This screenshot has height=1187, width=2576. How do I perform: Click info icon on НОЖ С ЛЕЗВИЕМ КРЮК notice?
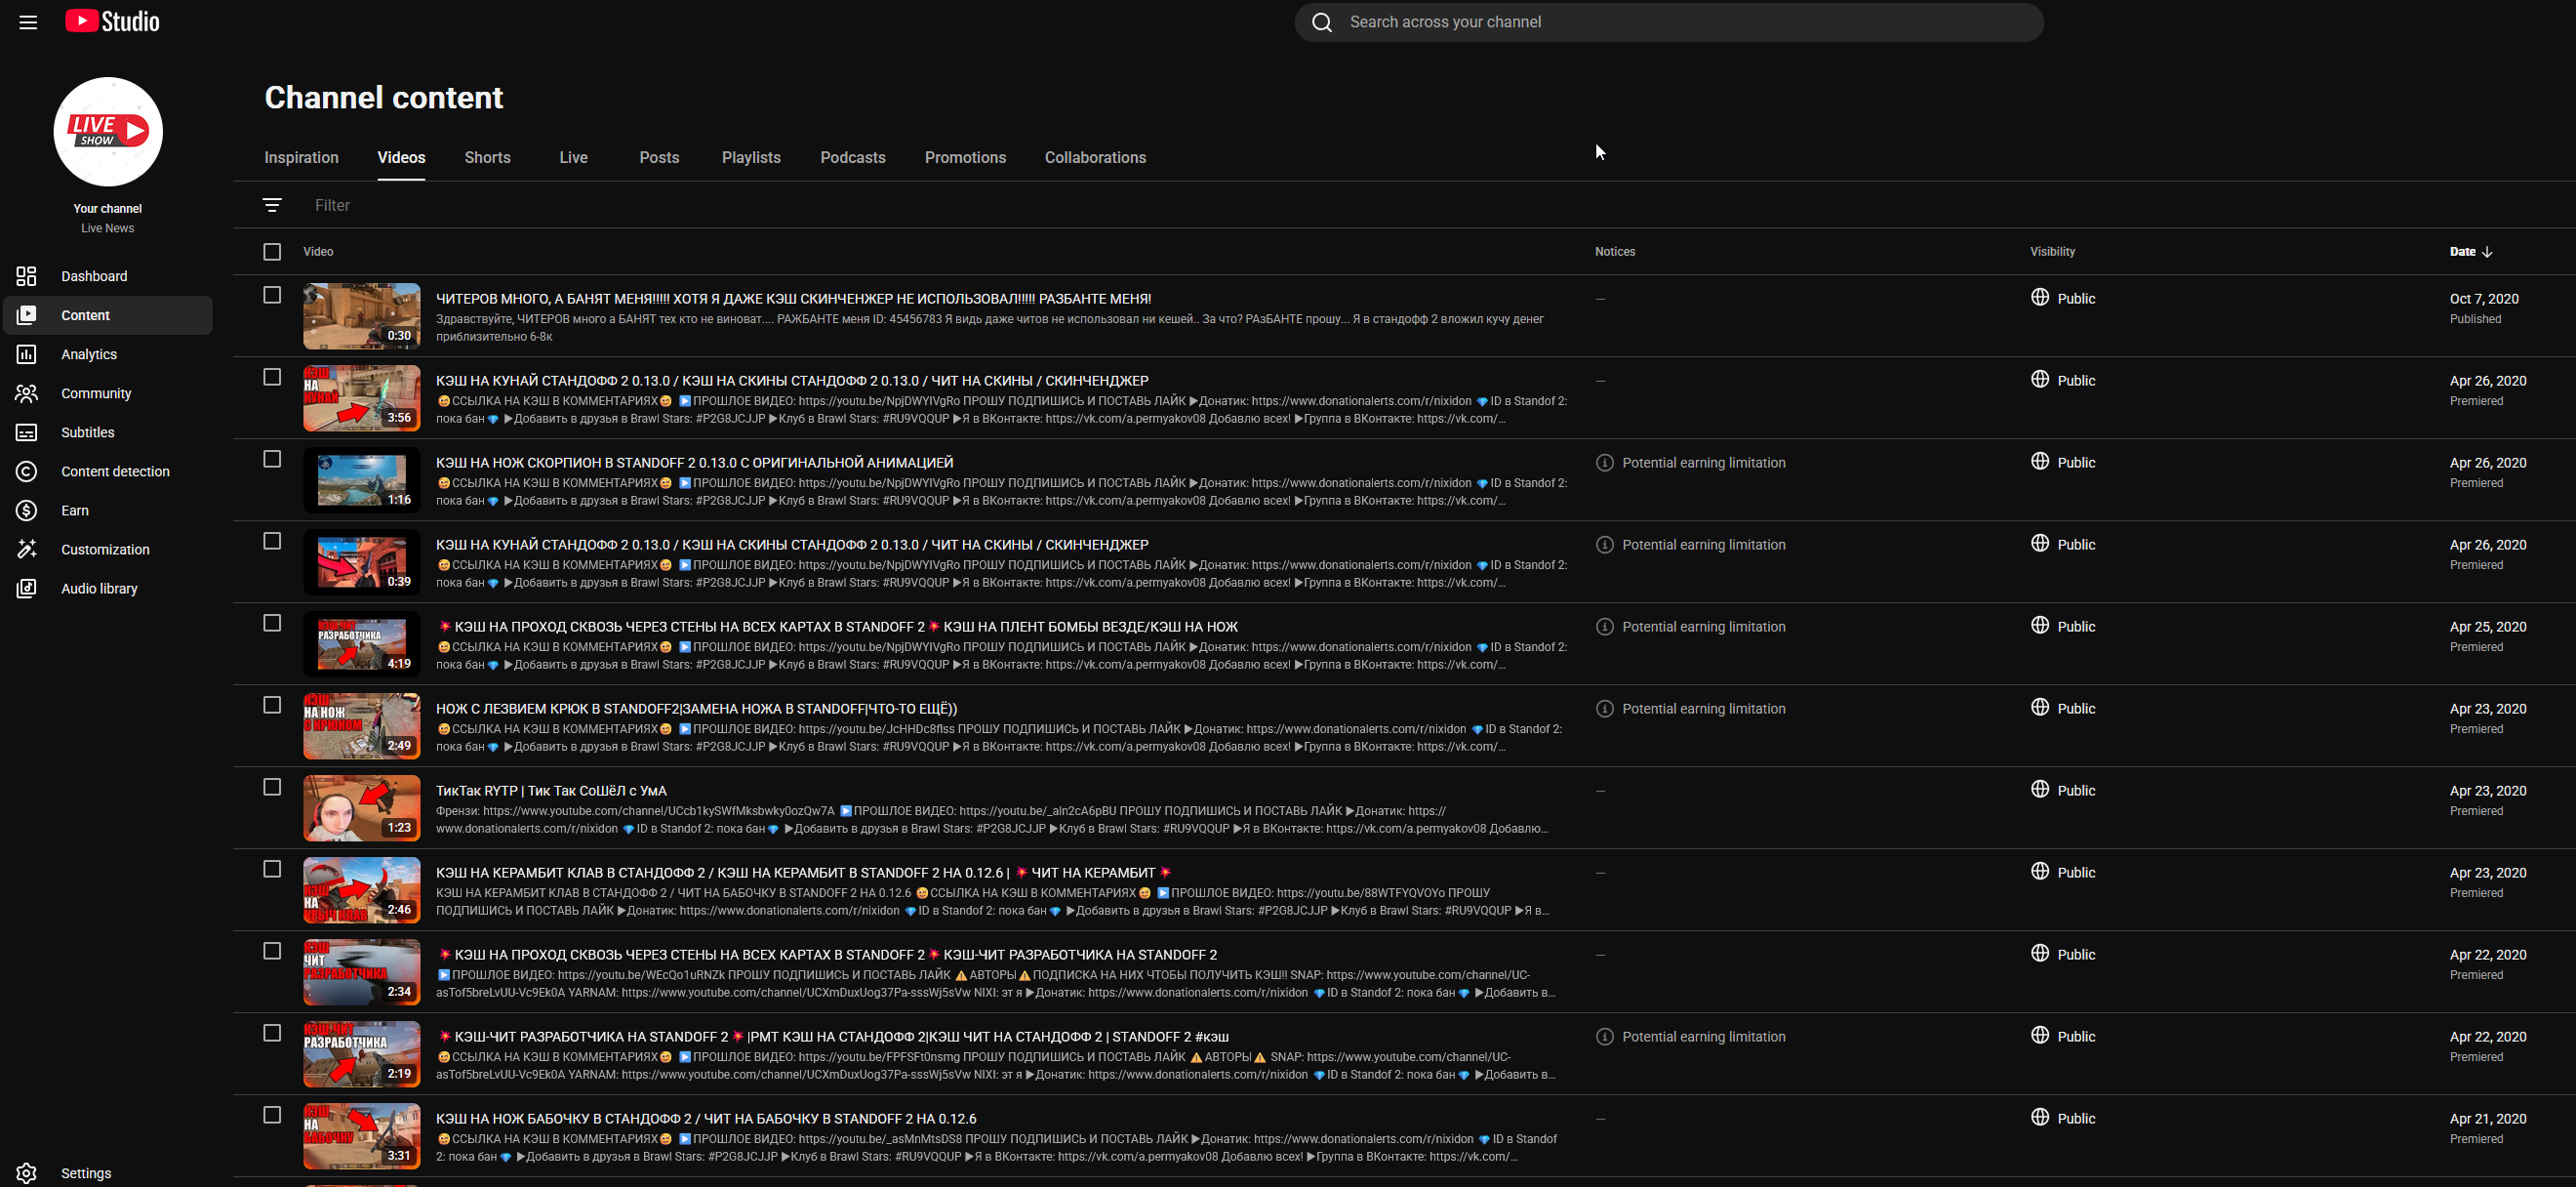(x=1604, y=709)
